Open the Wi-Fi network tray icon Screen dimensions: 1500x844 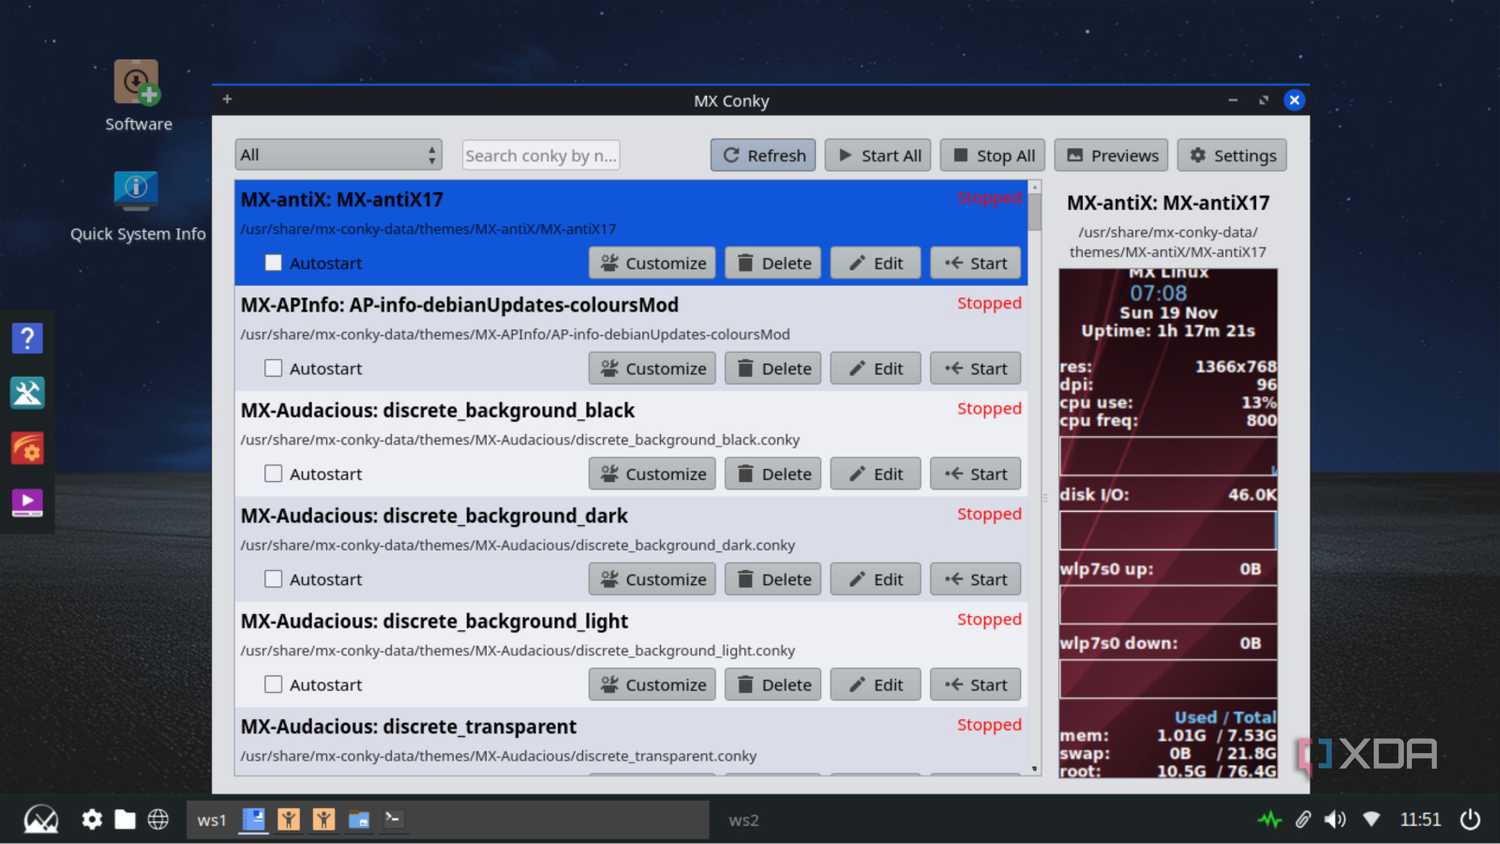tap(1371, 820)
